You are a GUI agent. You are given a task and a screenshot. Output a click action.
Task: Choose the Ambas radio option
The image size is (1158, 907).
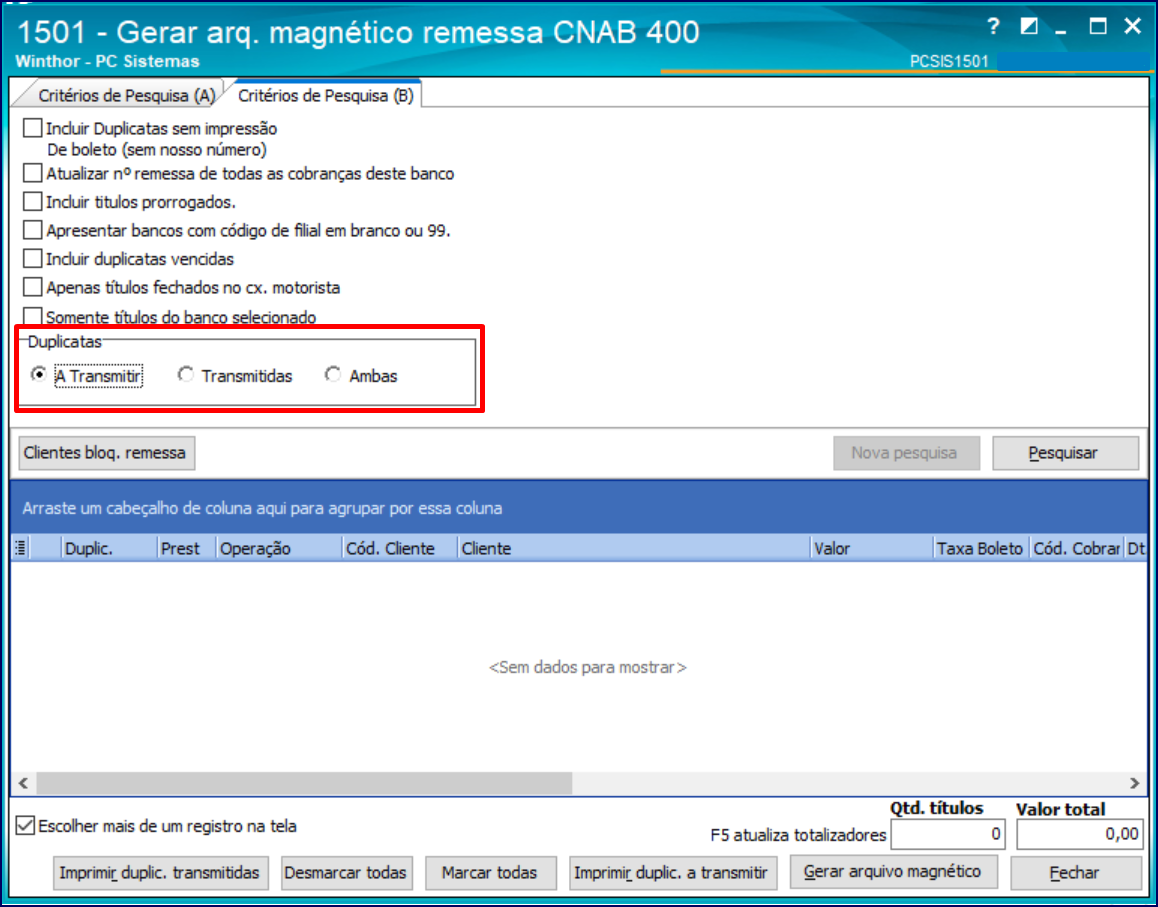click(x=333, y=374)
